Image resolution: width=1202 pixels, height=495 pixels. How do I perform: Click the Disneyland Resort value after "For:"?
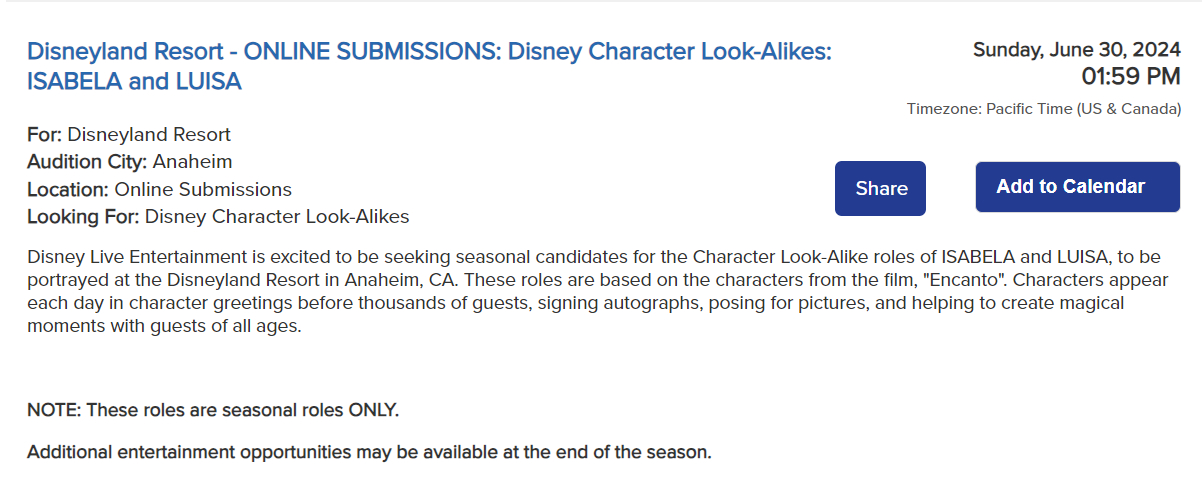coord(149,134)
